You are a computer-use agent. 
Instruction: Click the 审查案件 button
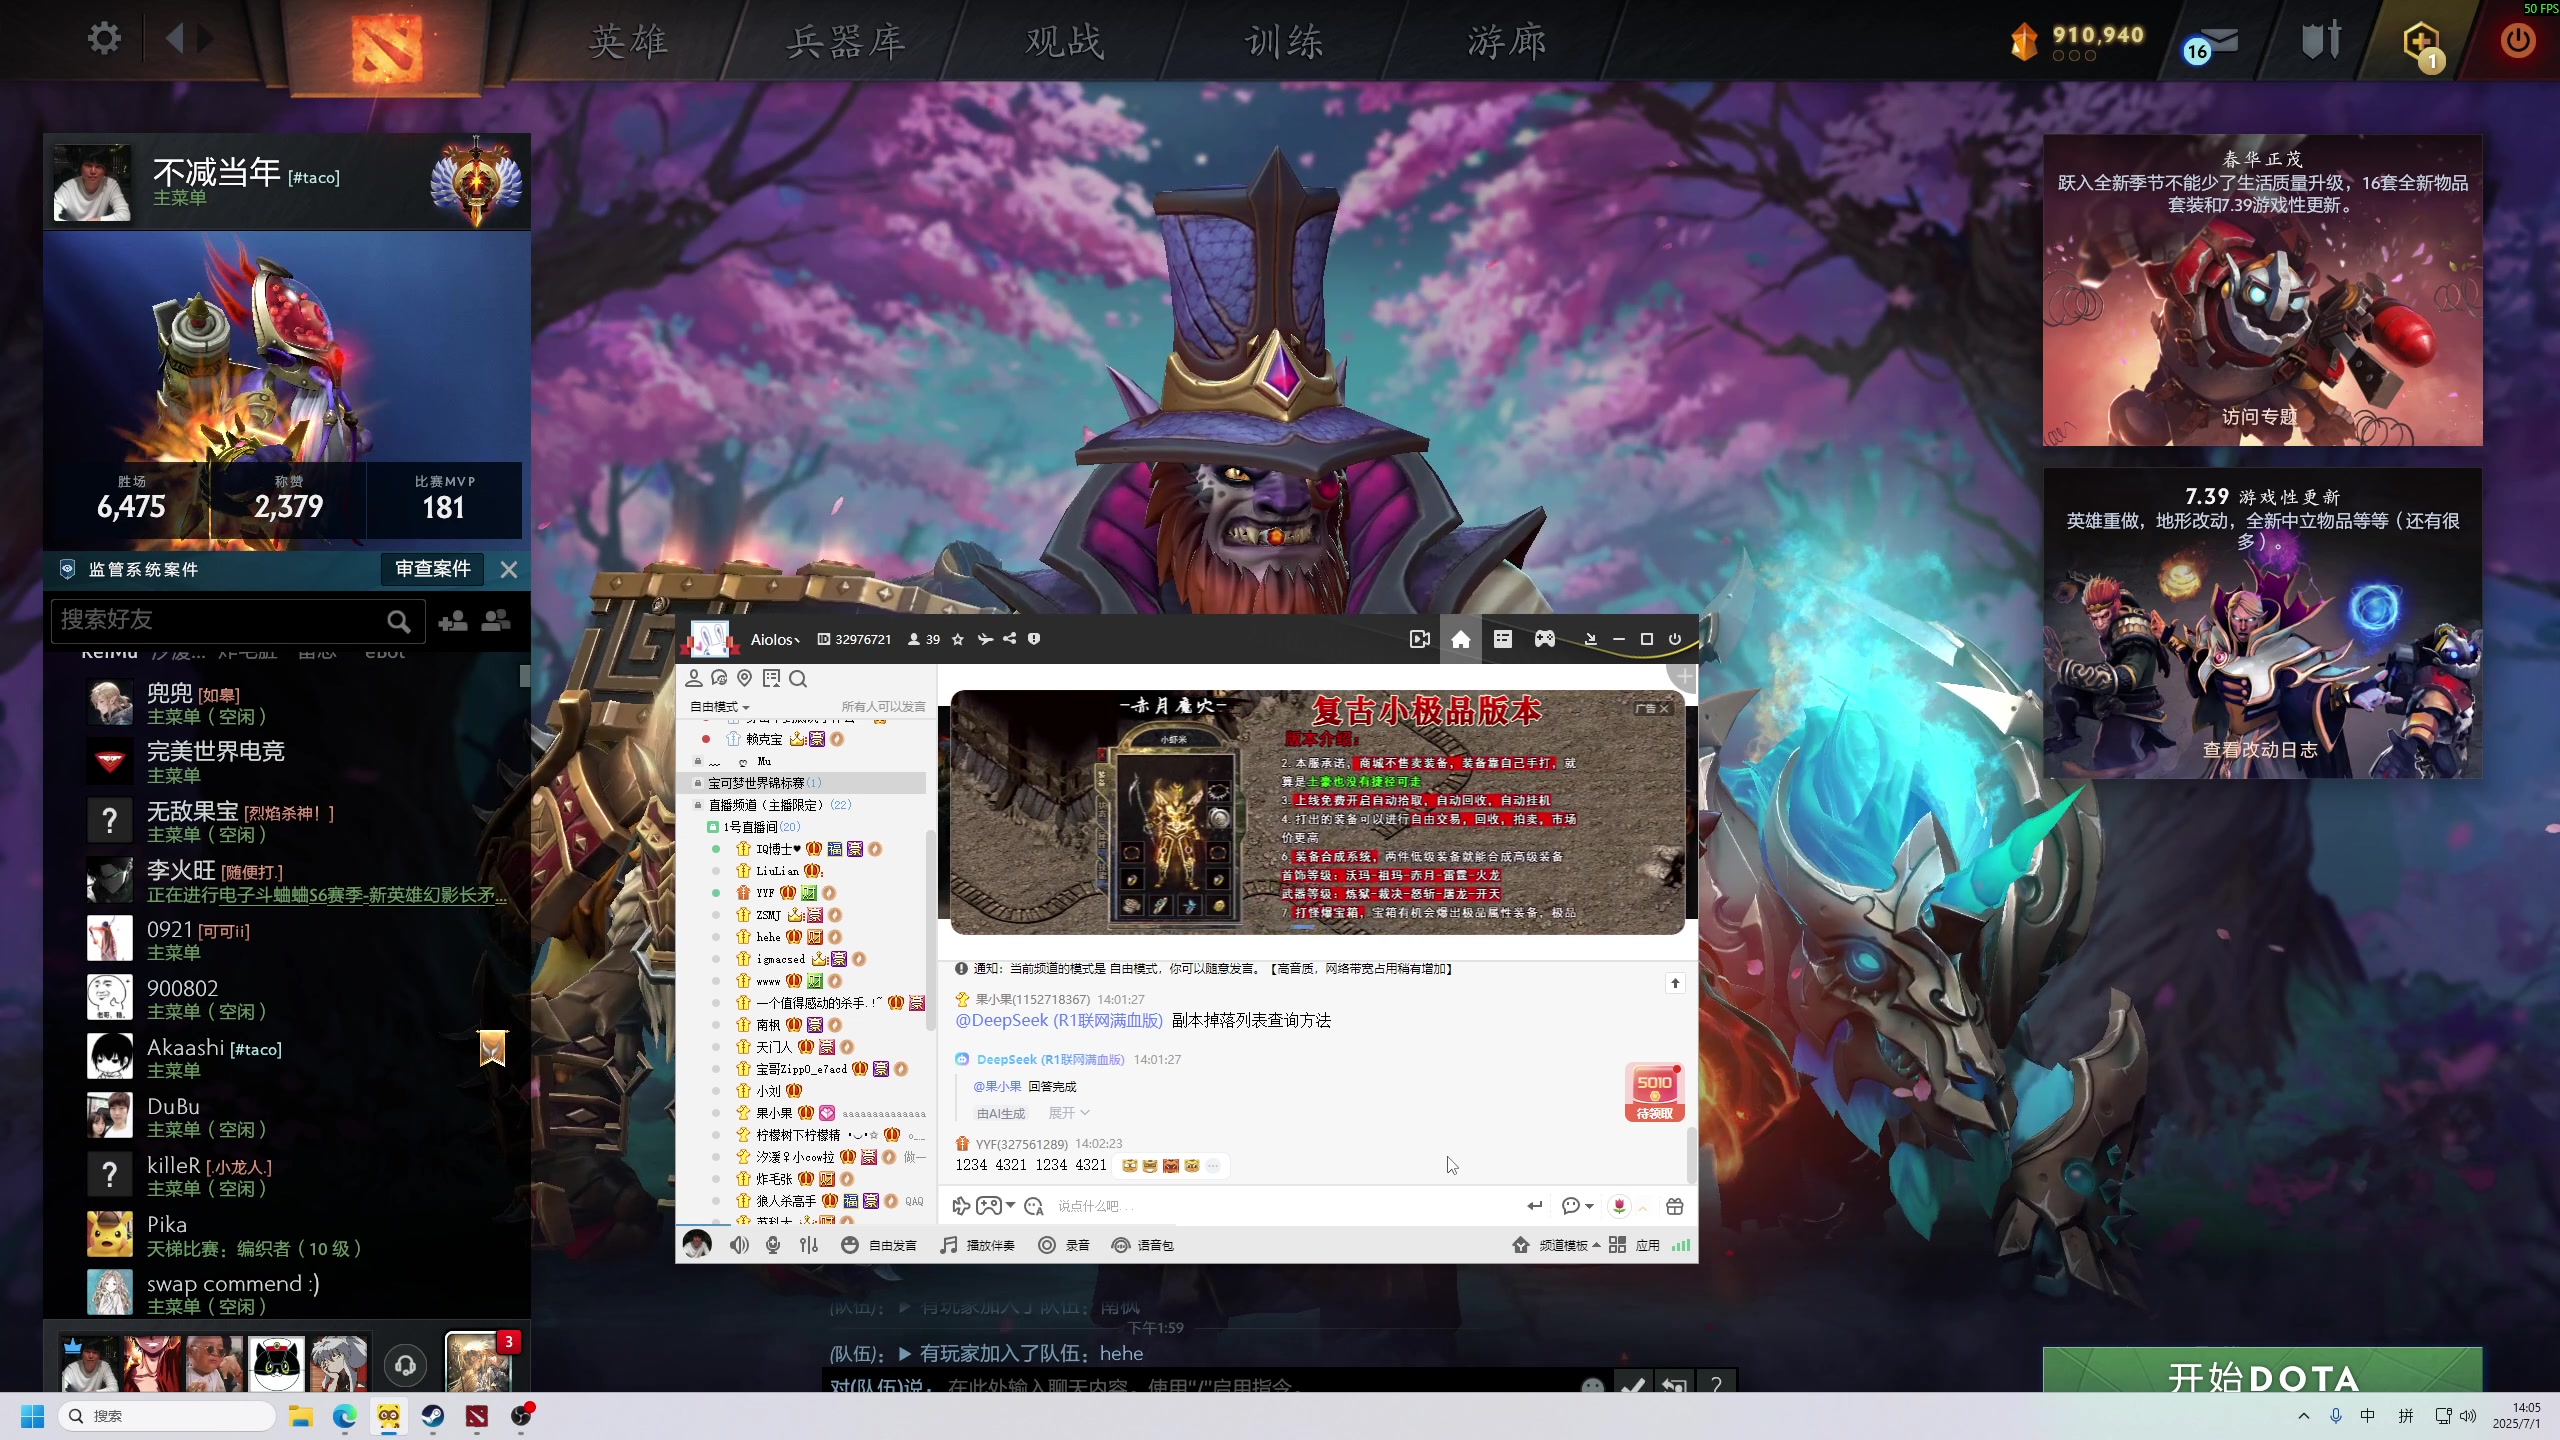(x=432, y=569)
